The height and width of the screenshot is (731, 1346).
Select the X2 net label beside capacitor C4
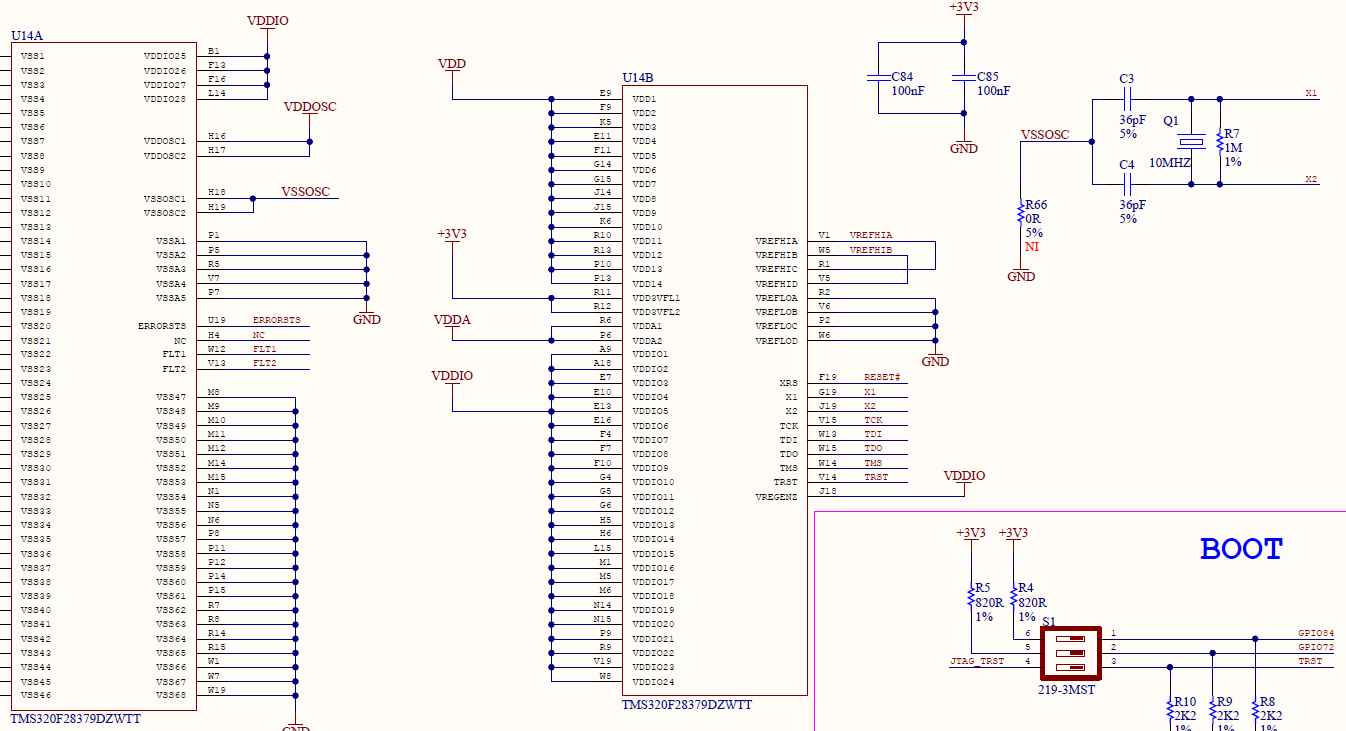coord(1311,179)
